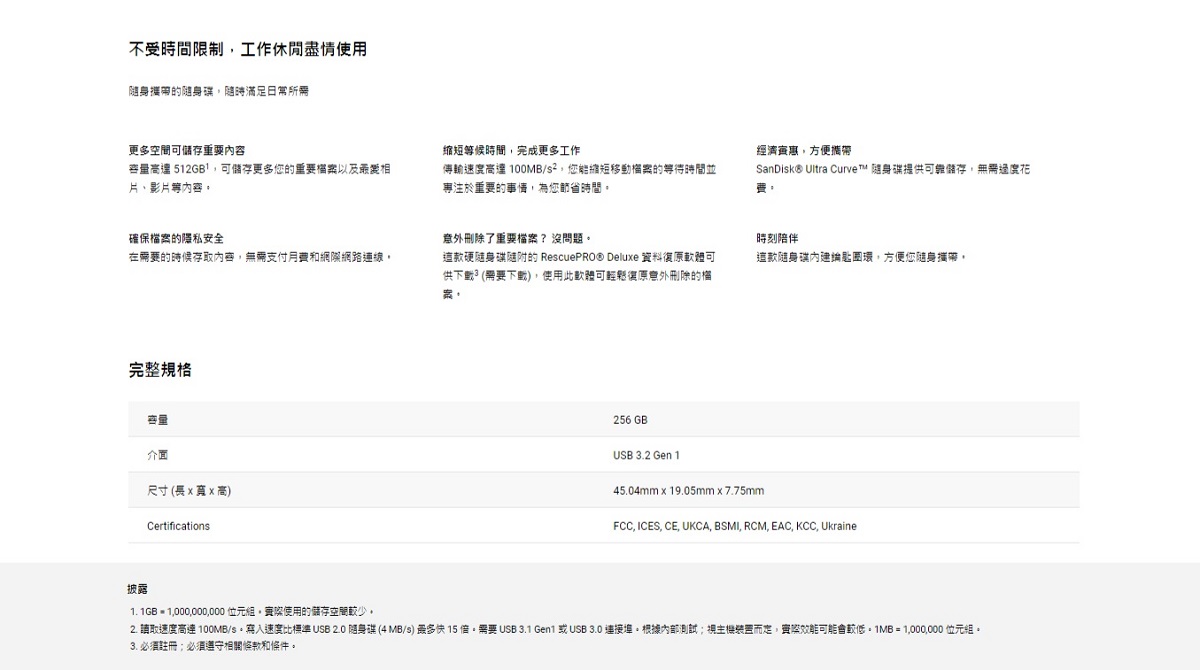1200x670 pixels.
Task: Click the 披露 disclosure heading
Action: pos(137,589)
